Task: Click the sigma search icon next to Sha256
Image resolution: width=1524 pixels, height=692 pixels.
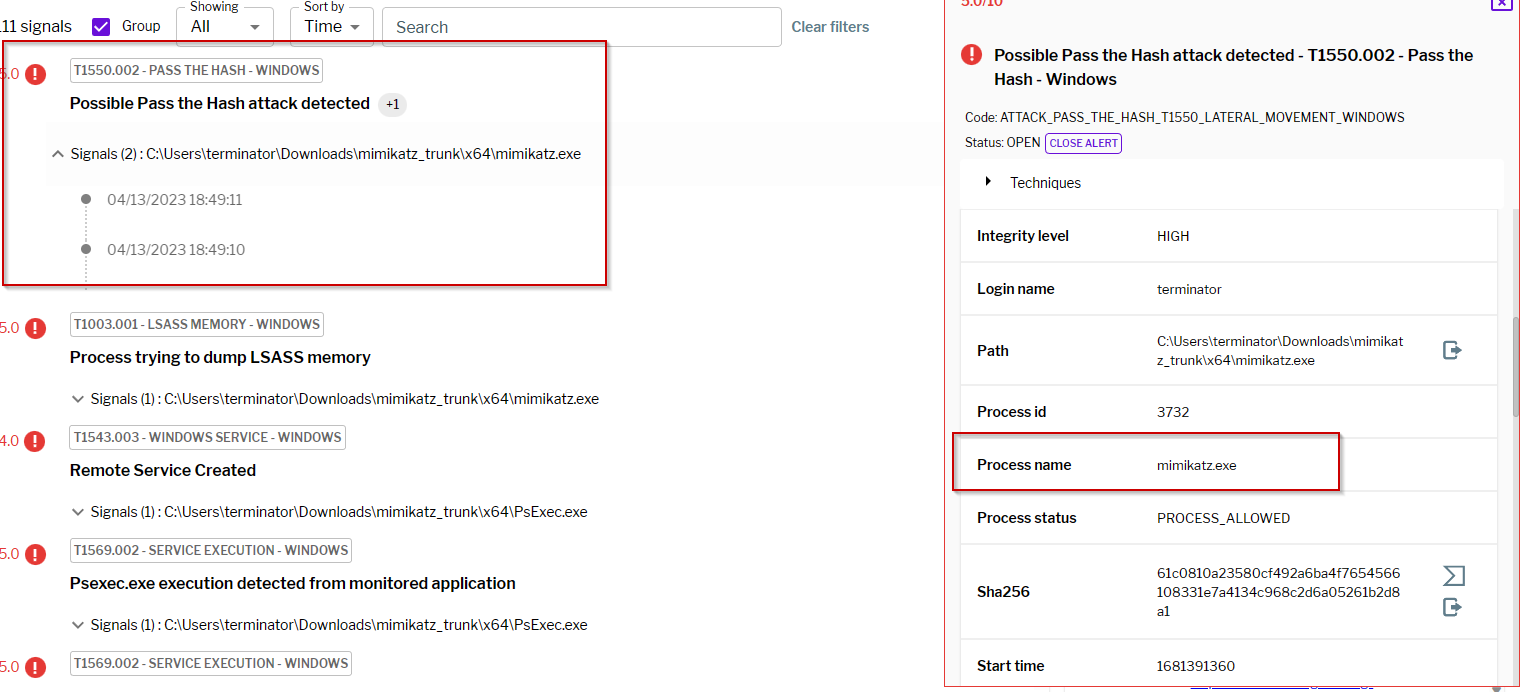Action: [1453, 575]
